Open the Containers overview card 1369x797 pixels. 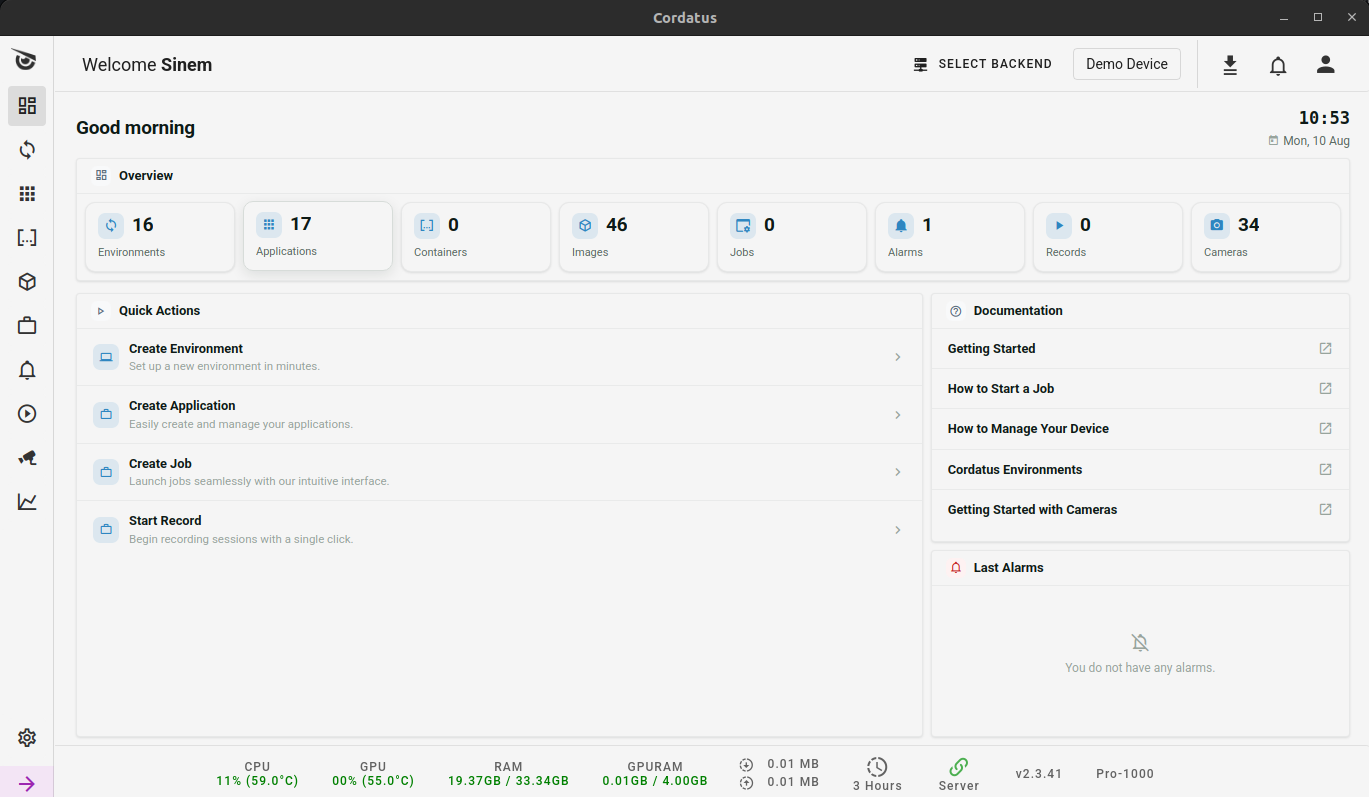pyautogui.click(x=476, y=237)
